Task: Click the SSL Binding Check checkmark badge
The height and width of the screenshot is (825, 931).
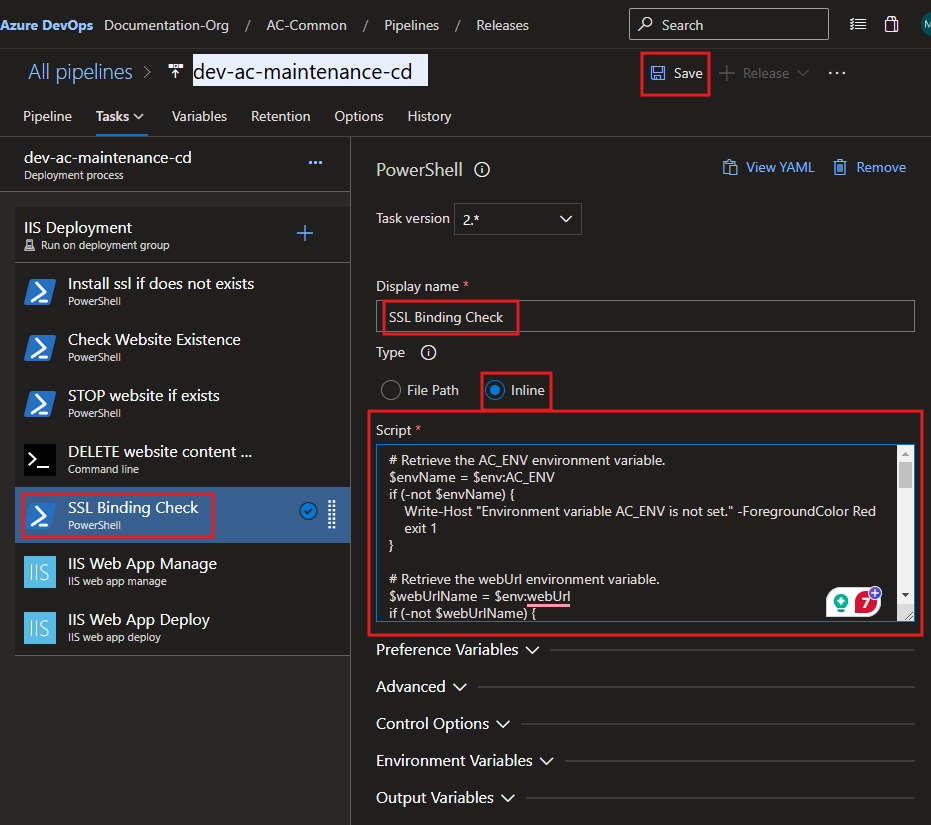Action: point(308,511)
